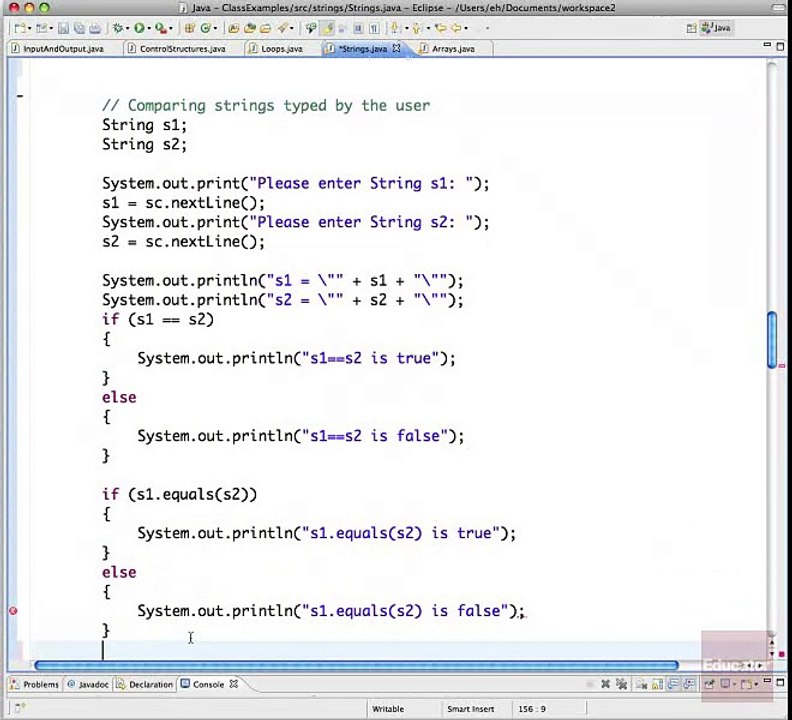Toggle Scroll Lock in Console toolbar
This screenshot has width=792, height=720.
[657, 685]
